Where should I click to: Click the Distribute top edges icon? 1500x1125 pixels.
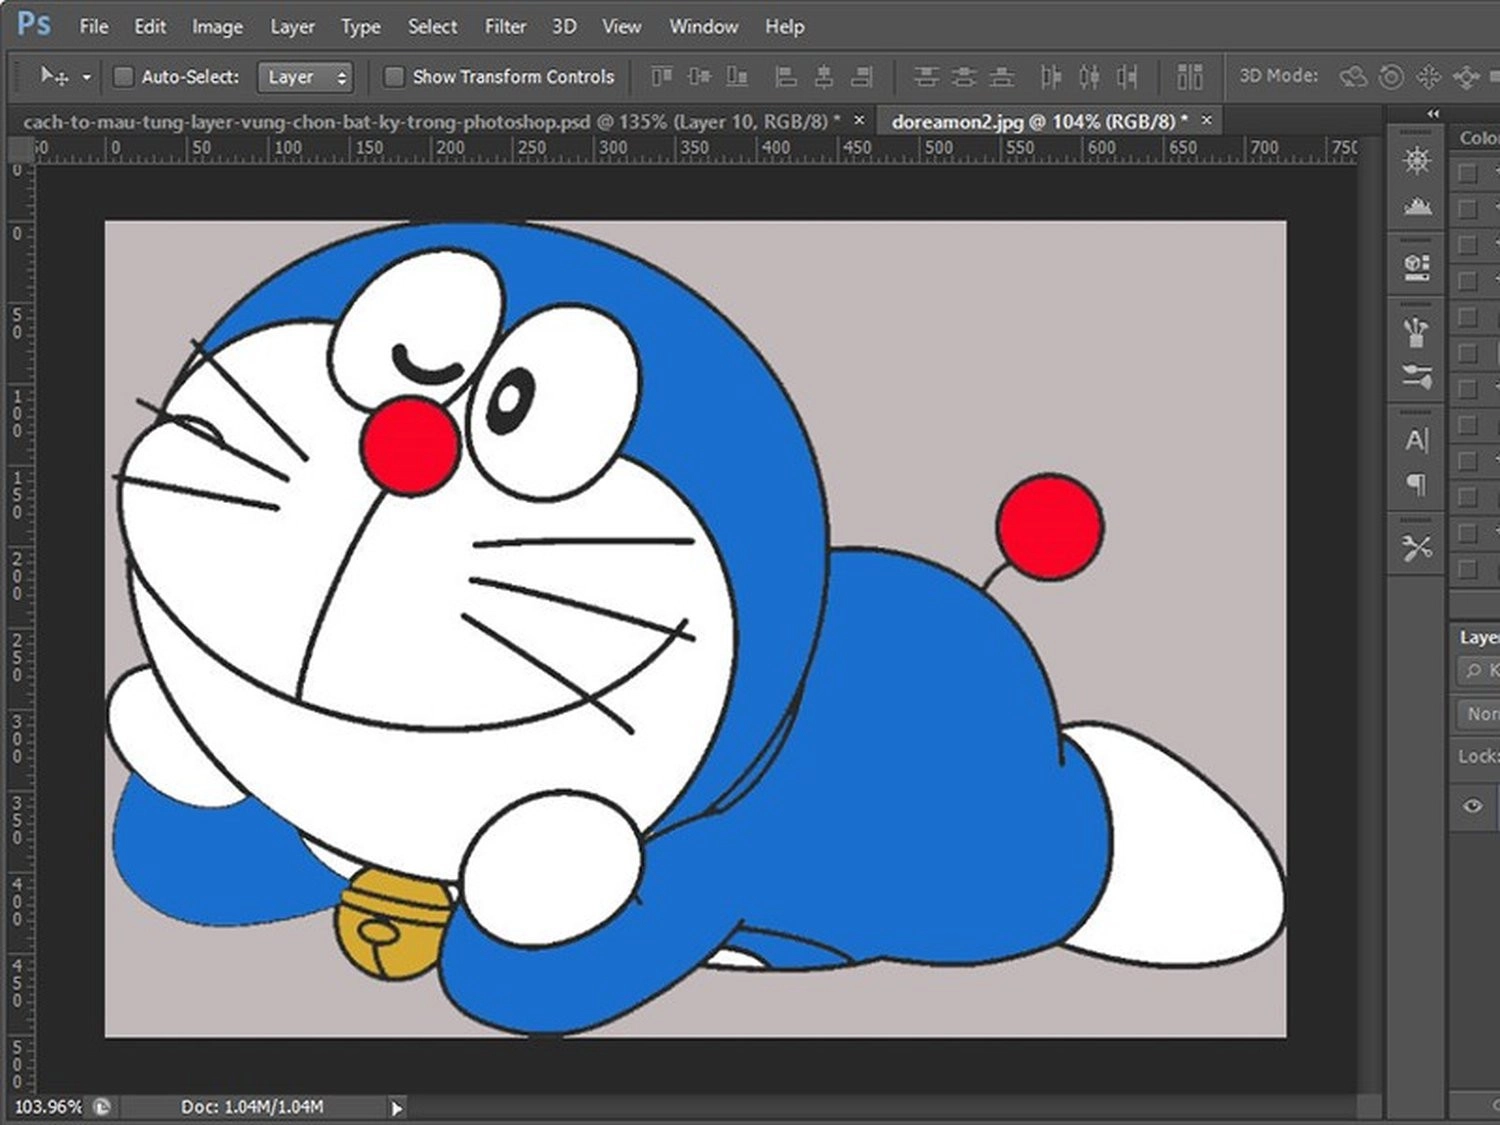coord(926,76)
